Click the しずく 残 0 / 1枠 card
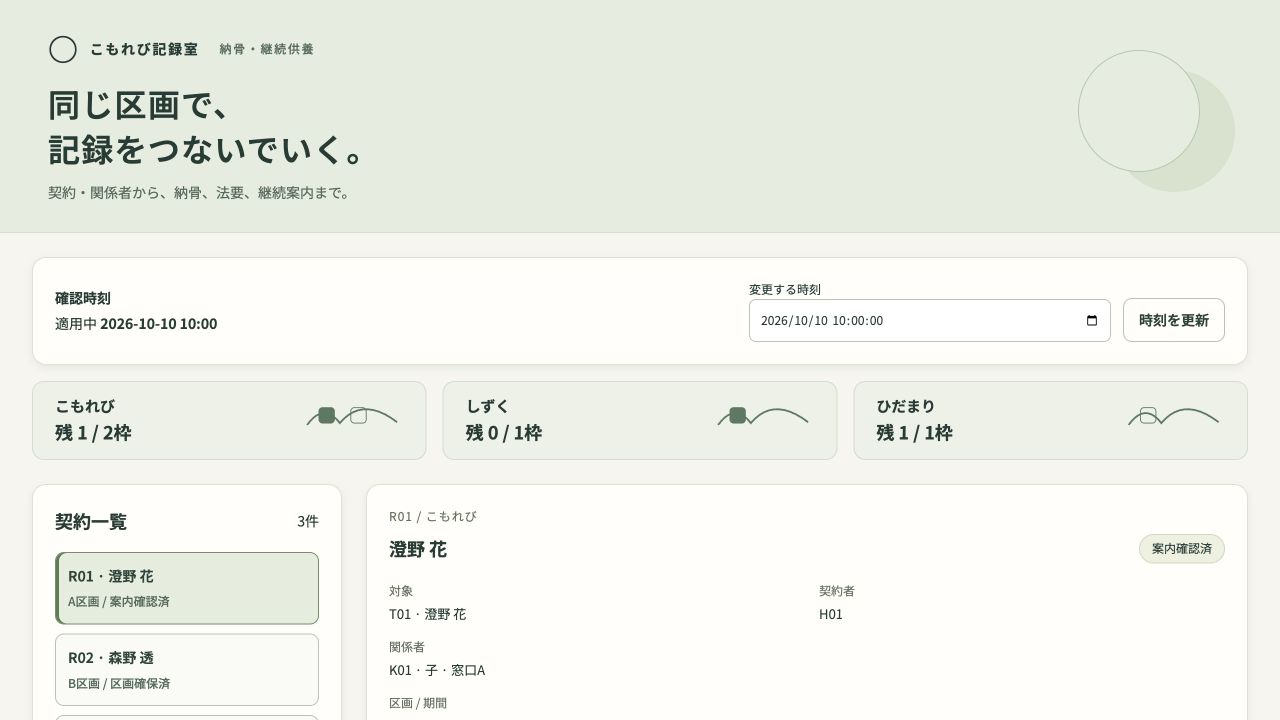Screen dimensions: 1280x720 click(x=640, y=420)
